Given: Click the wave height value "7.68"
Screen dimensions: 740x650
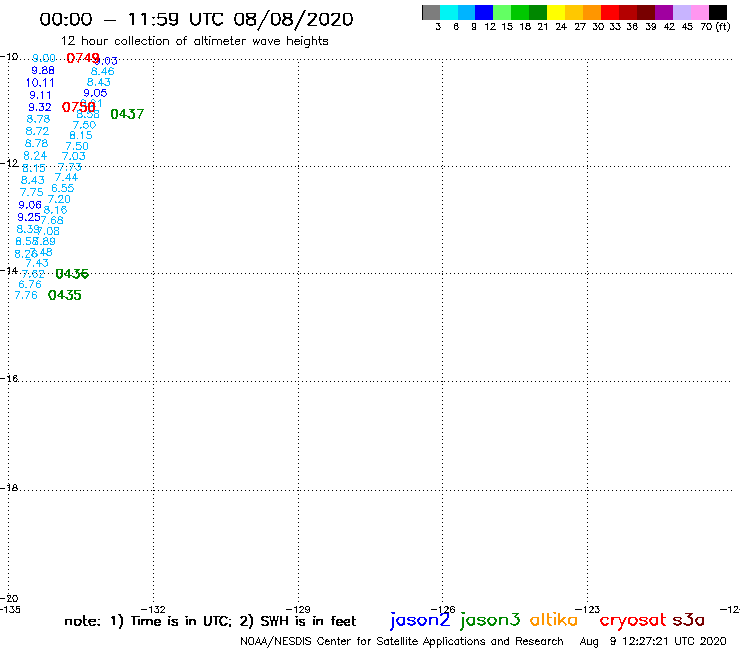Looking at the screenshot, I should tap(52, 220).
